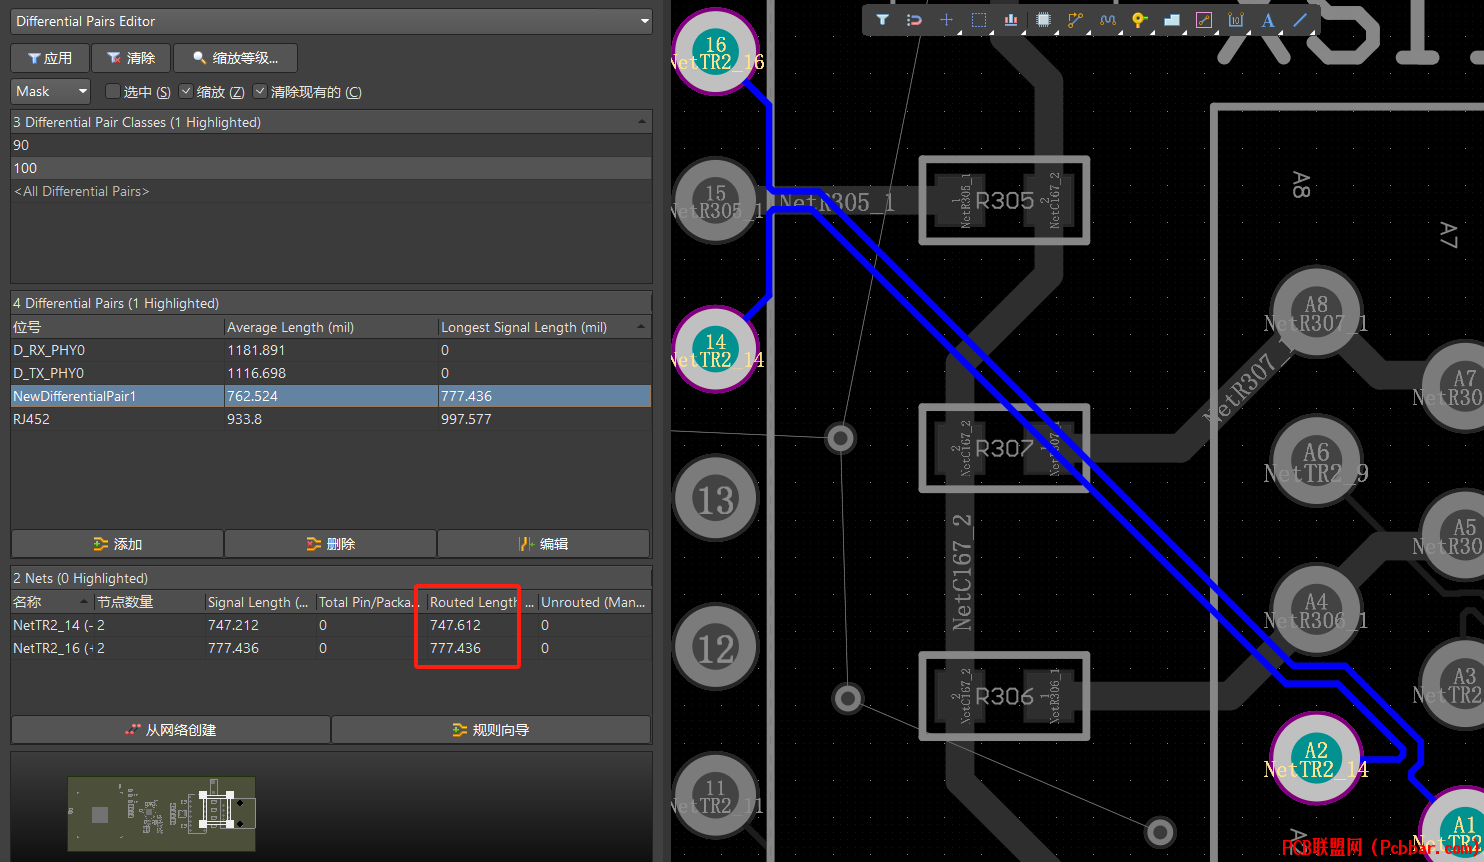Select the D_TX_PHY0 differential pair
This screenshot has height=862, width=1484.
[x=331, y=373]
